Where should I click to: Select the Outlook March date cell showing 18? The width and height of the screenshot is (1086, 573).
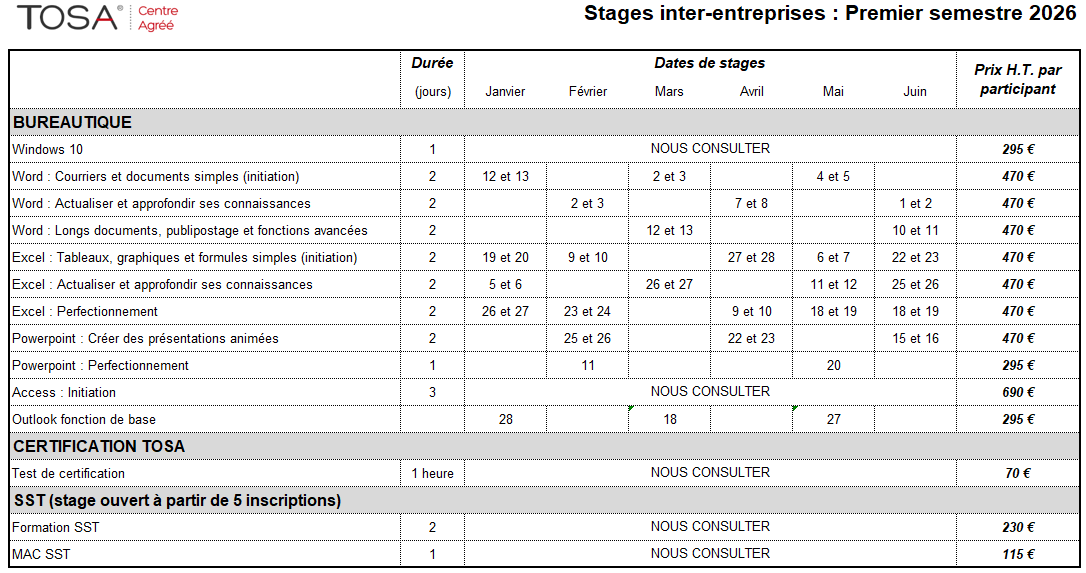click(669, 419)
